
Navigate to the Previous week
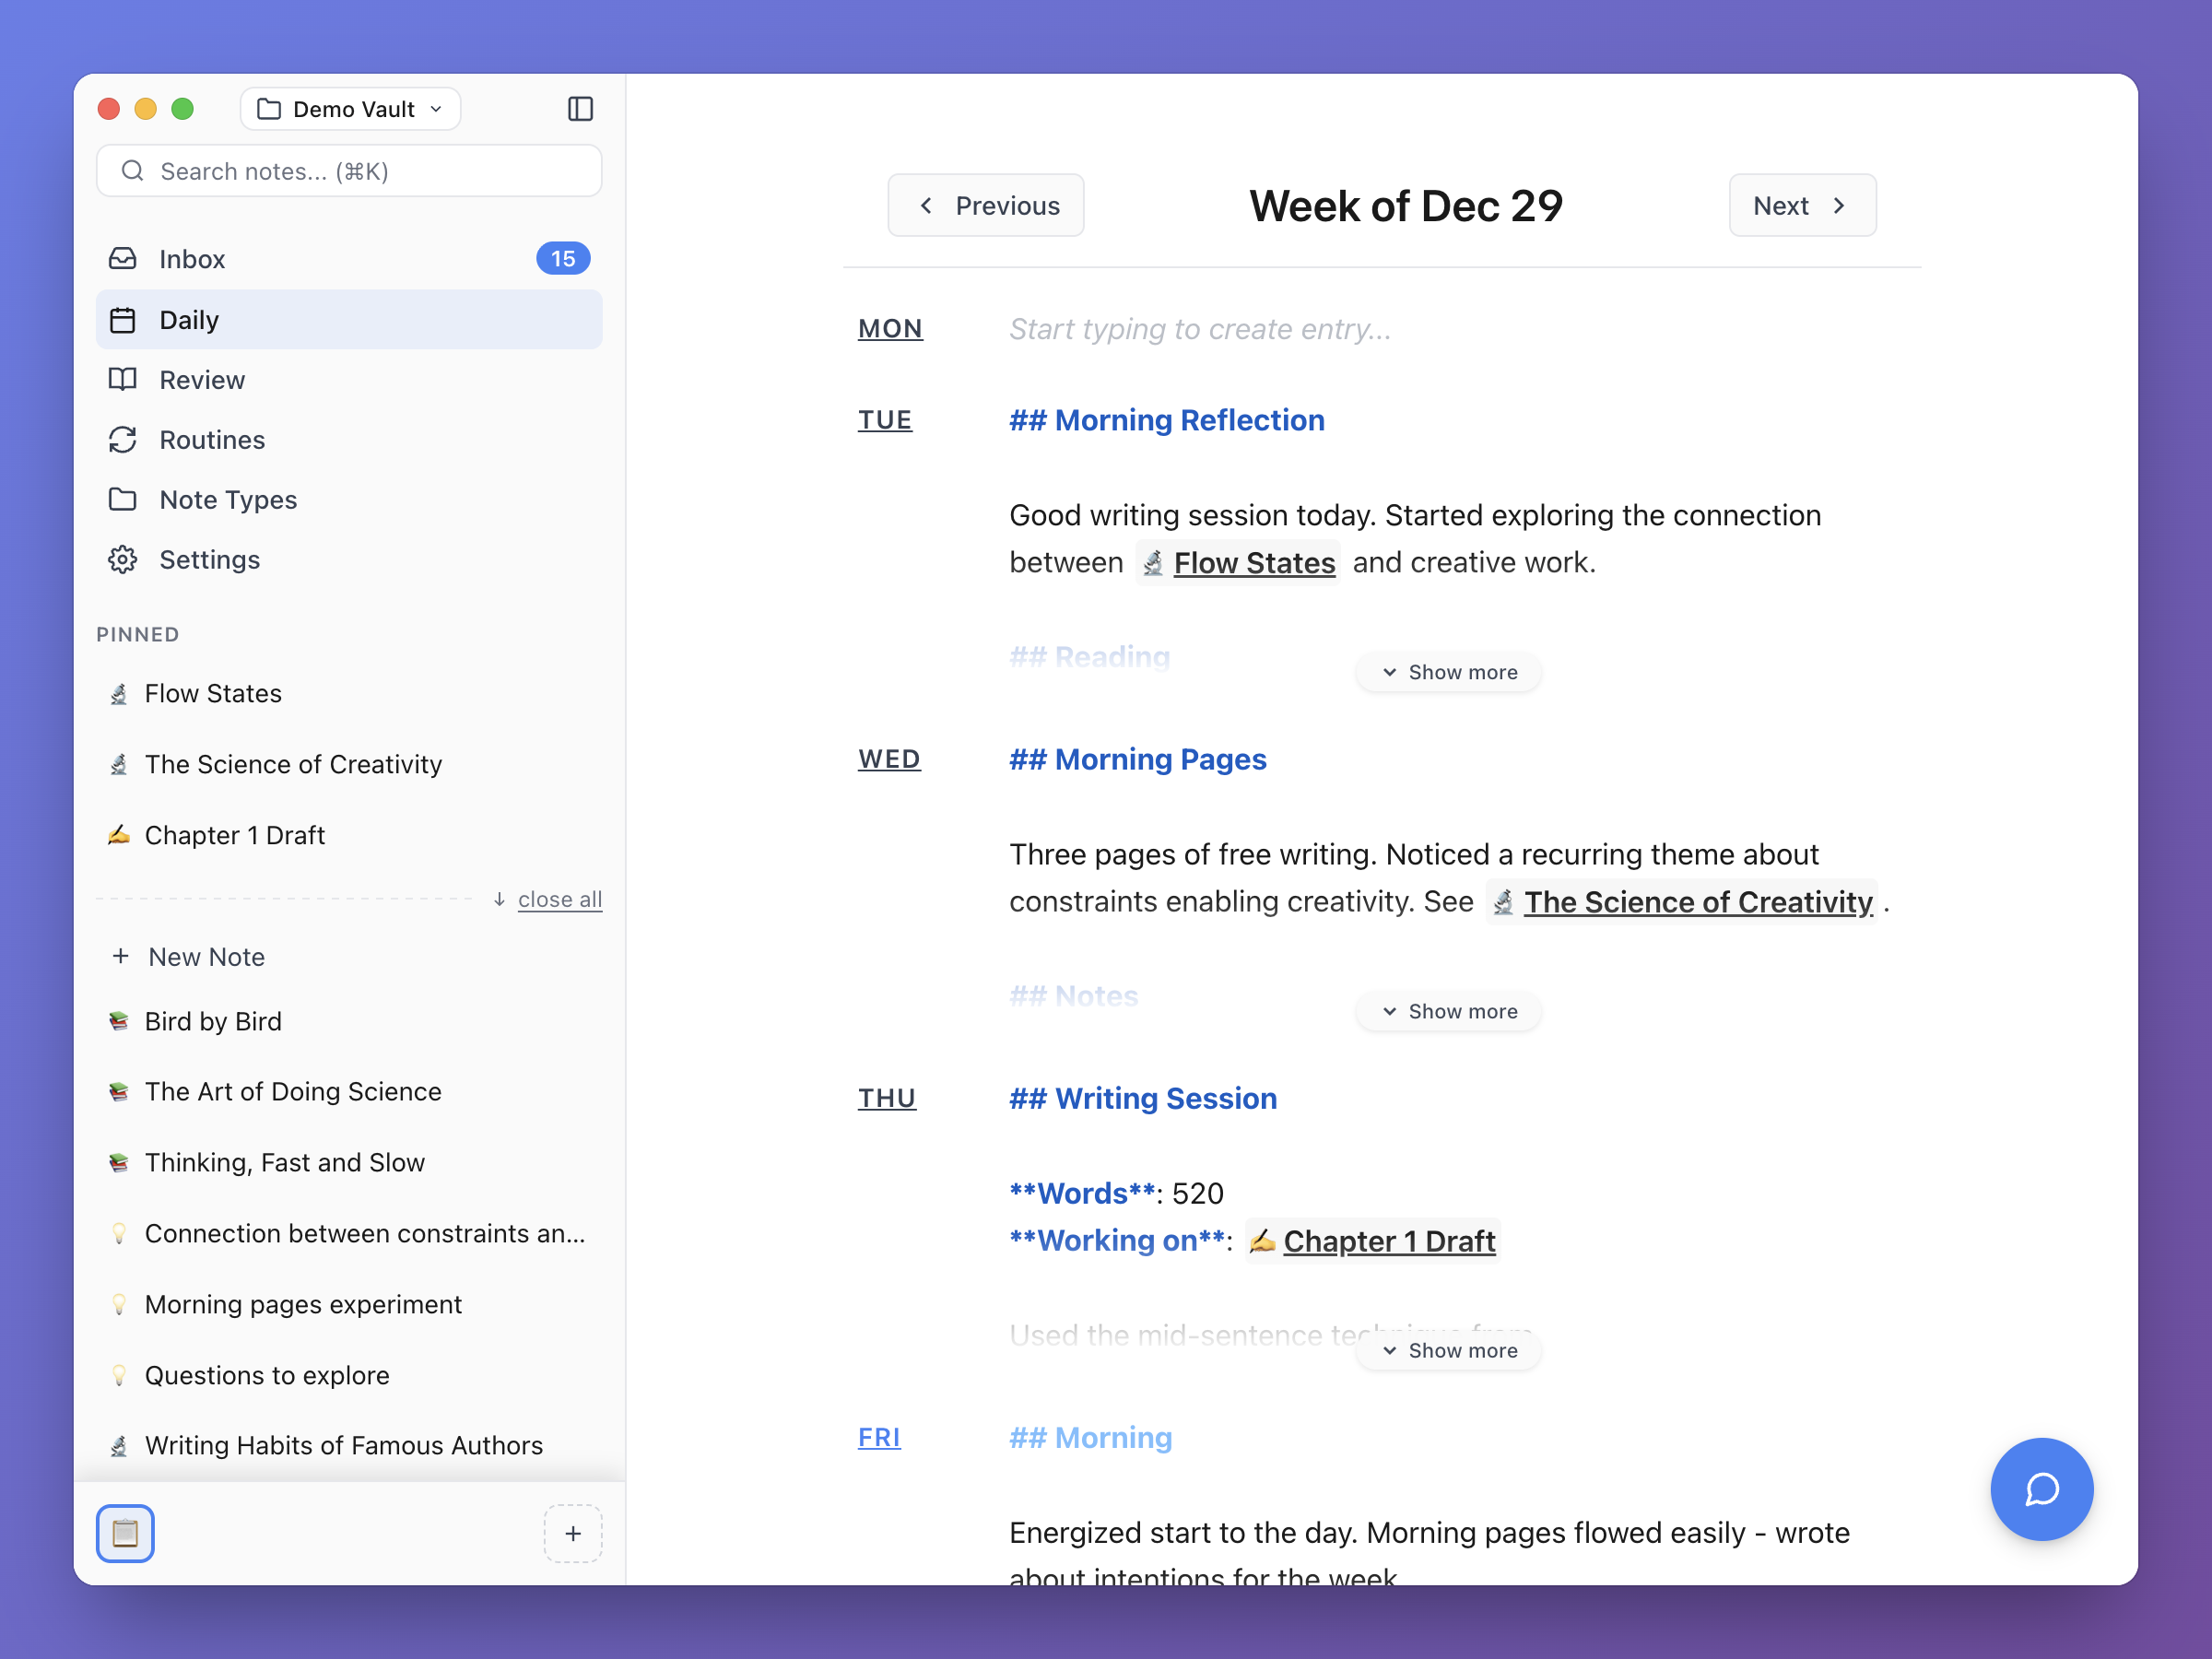coord(985,205)
